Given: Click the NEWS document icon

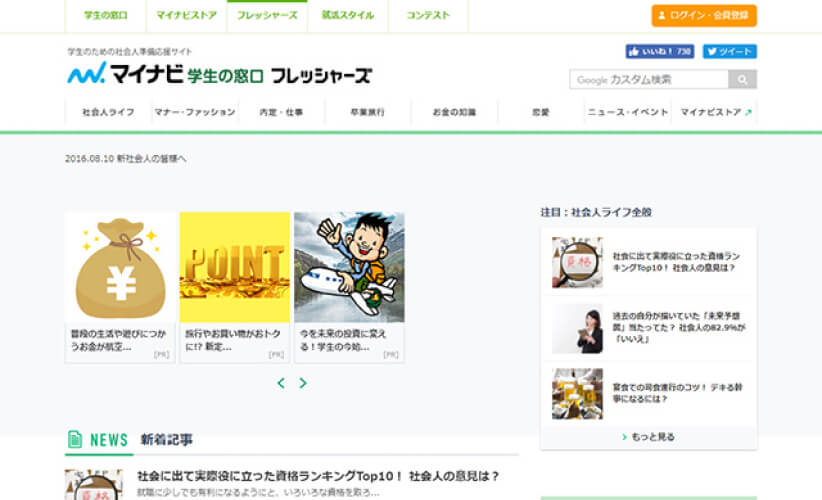Looking at the screenshot, I should (x=75, y=439).
